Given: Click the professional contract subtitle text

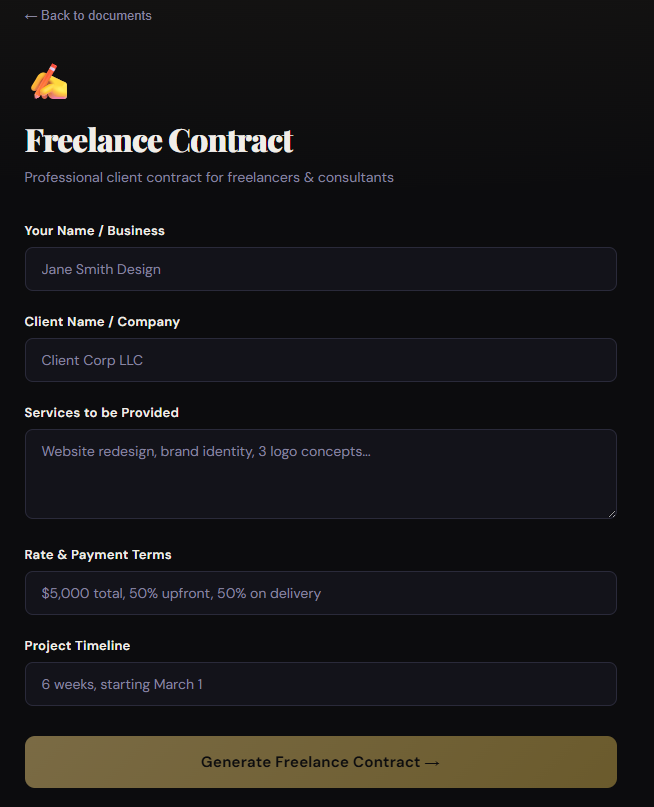Looking at the screenshot, I should coord(209,177).
